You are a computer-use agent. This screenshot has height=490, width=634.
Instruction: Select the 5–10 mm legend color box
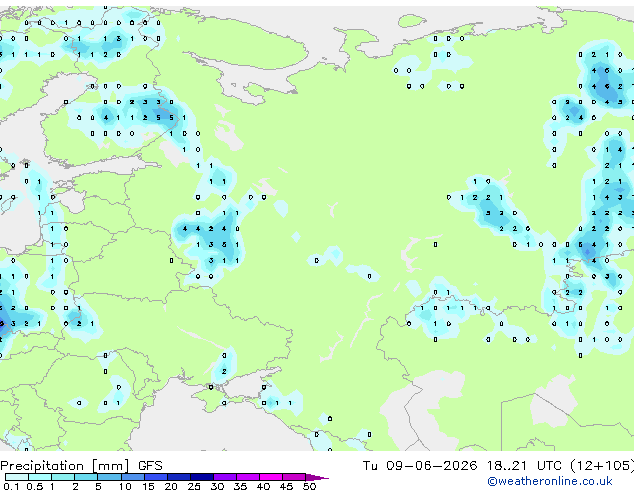click(109, 477)
